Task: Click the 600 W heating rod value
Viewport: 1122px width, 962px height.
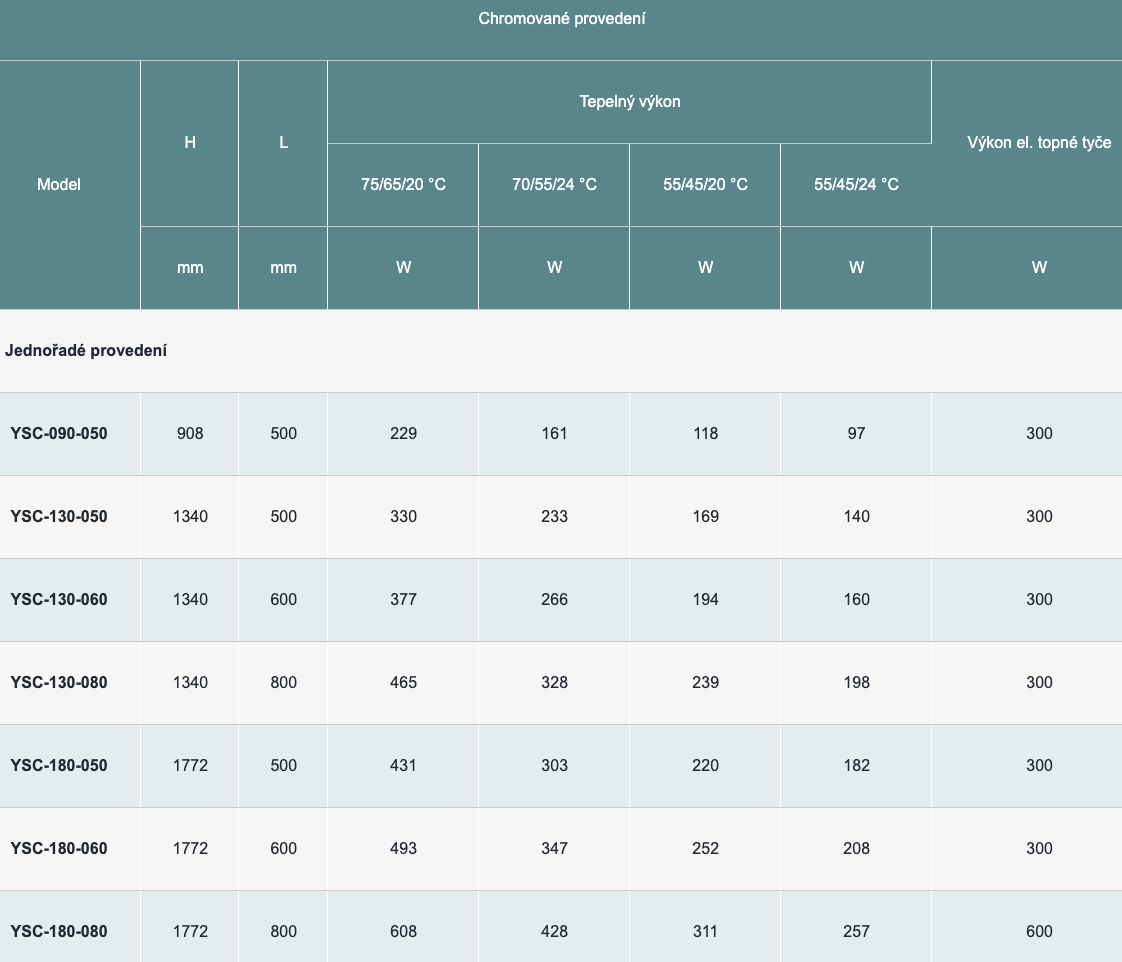Action: 1039,931
